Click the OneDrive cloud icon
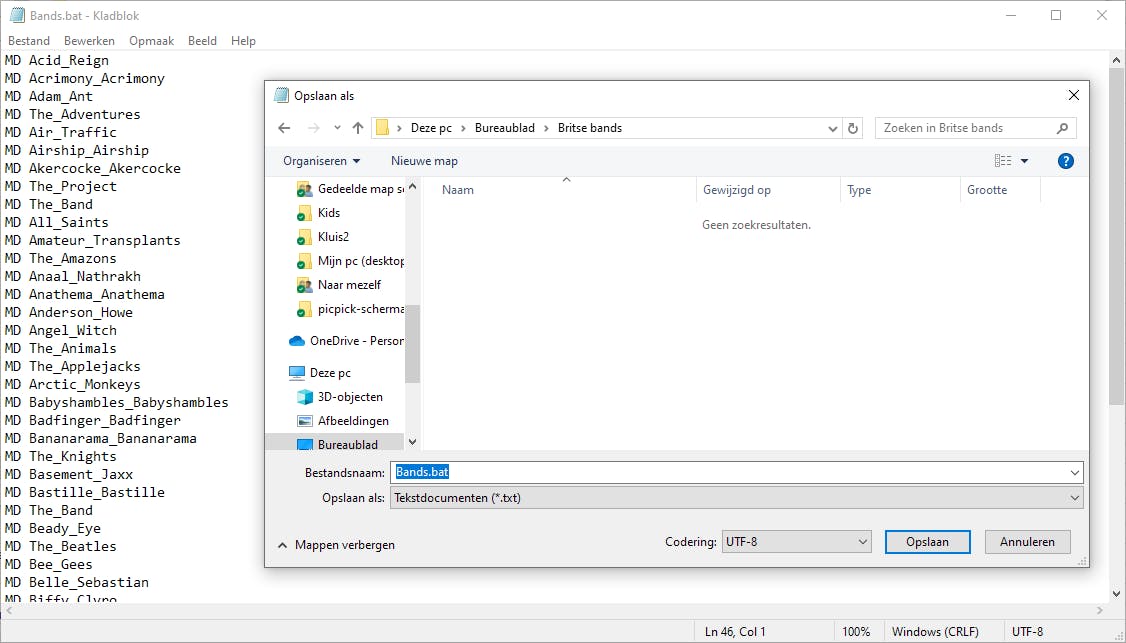The width and height of the screenshot is (1126, 643). 297,341
